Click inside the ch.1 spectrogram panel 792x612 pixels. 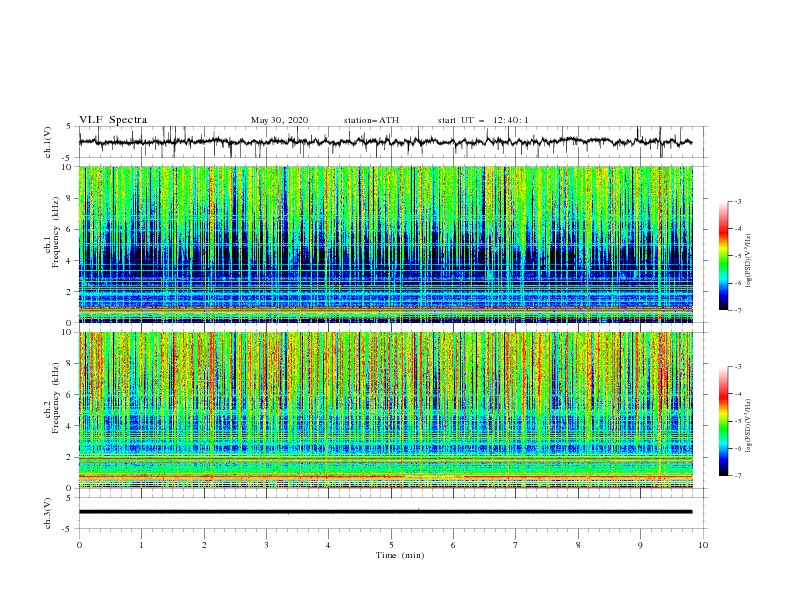[x=386, y=244]
